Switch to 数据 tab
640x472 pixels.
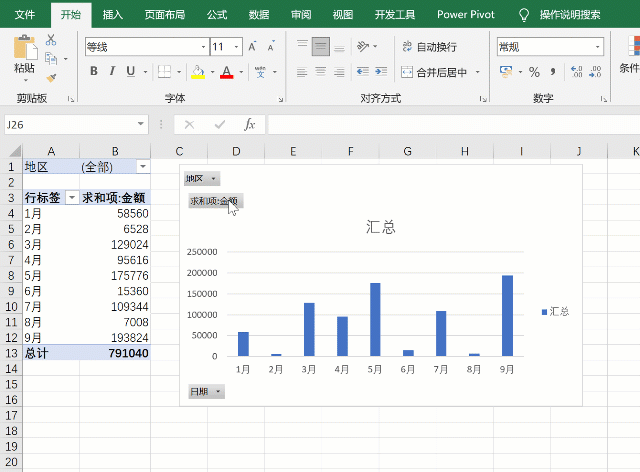click(259, 15)
